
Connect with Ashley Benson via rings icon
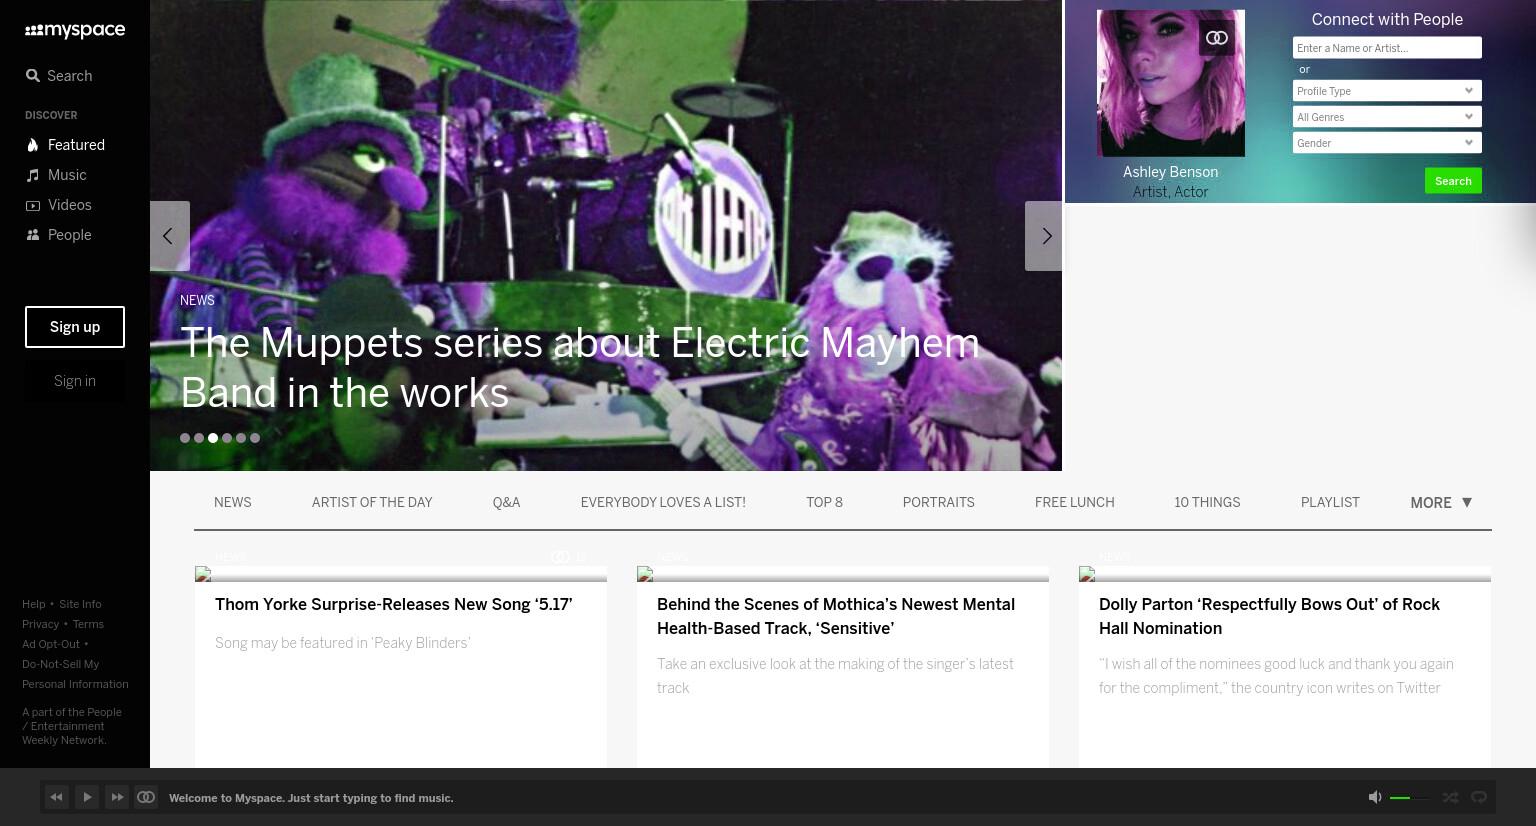(x=1217, y=38)
